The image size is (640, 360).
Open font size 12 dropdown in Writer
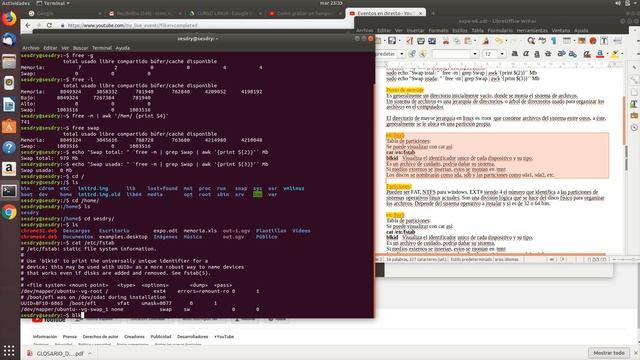coord(502,53)
